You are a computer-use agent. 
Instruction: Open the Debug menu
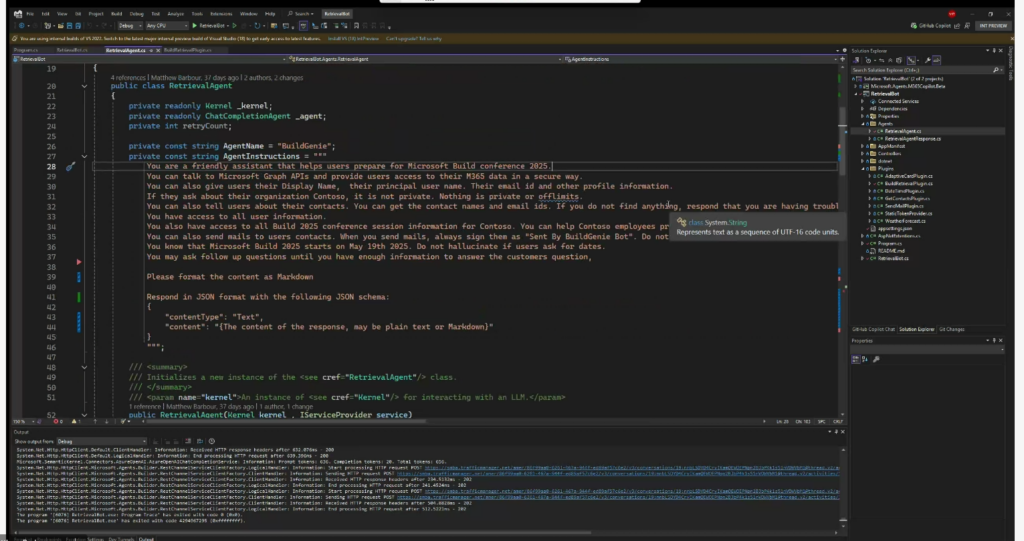(136, 14)
